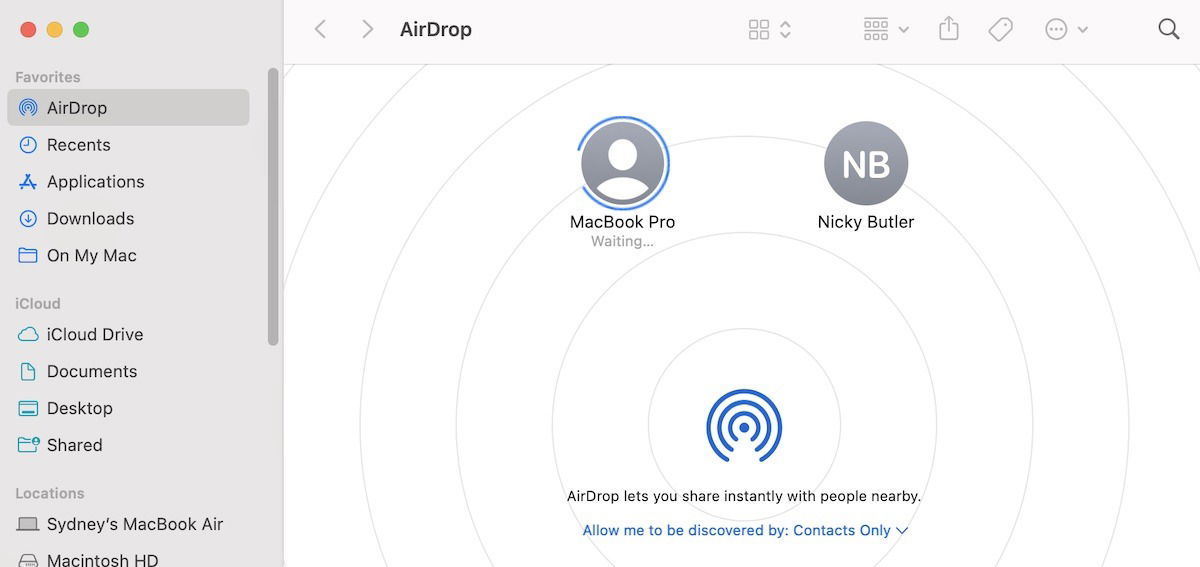Click the large AirDrop radar icon
1200x567 pixels.
[744, 426]
